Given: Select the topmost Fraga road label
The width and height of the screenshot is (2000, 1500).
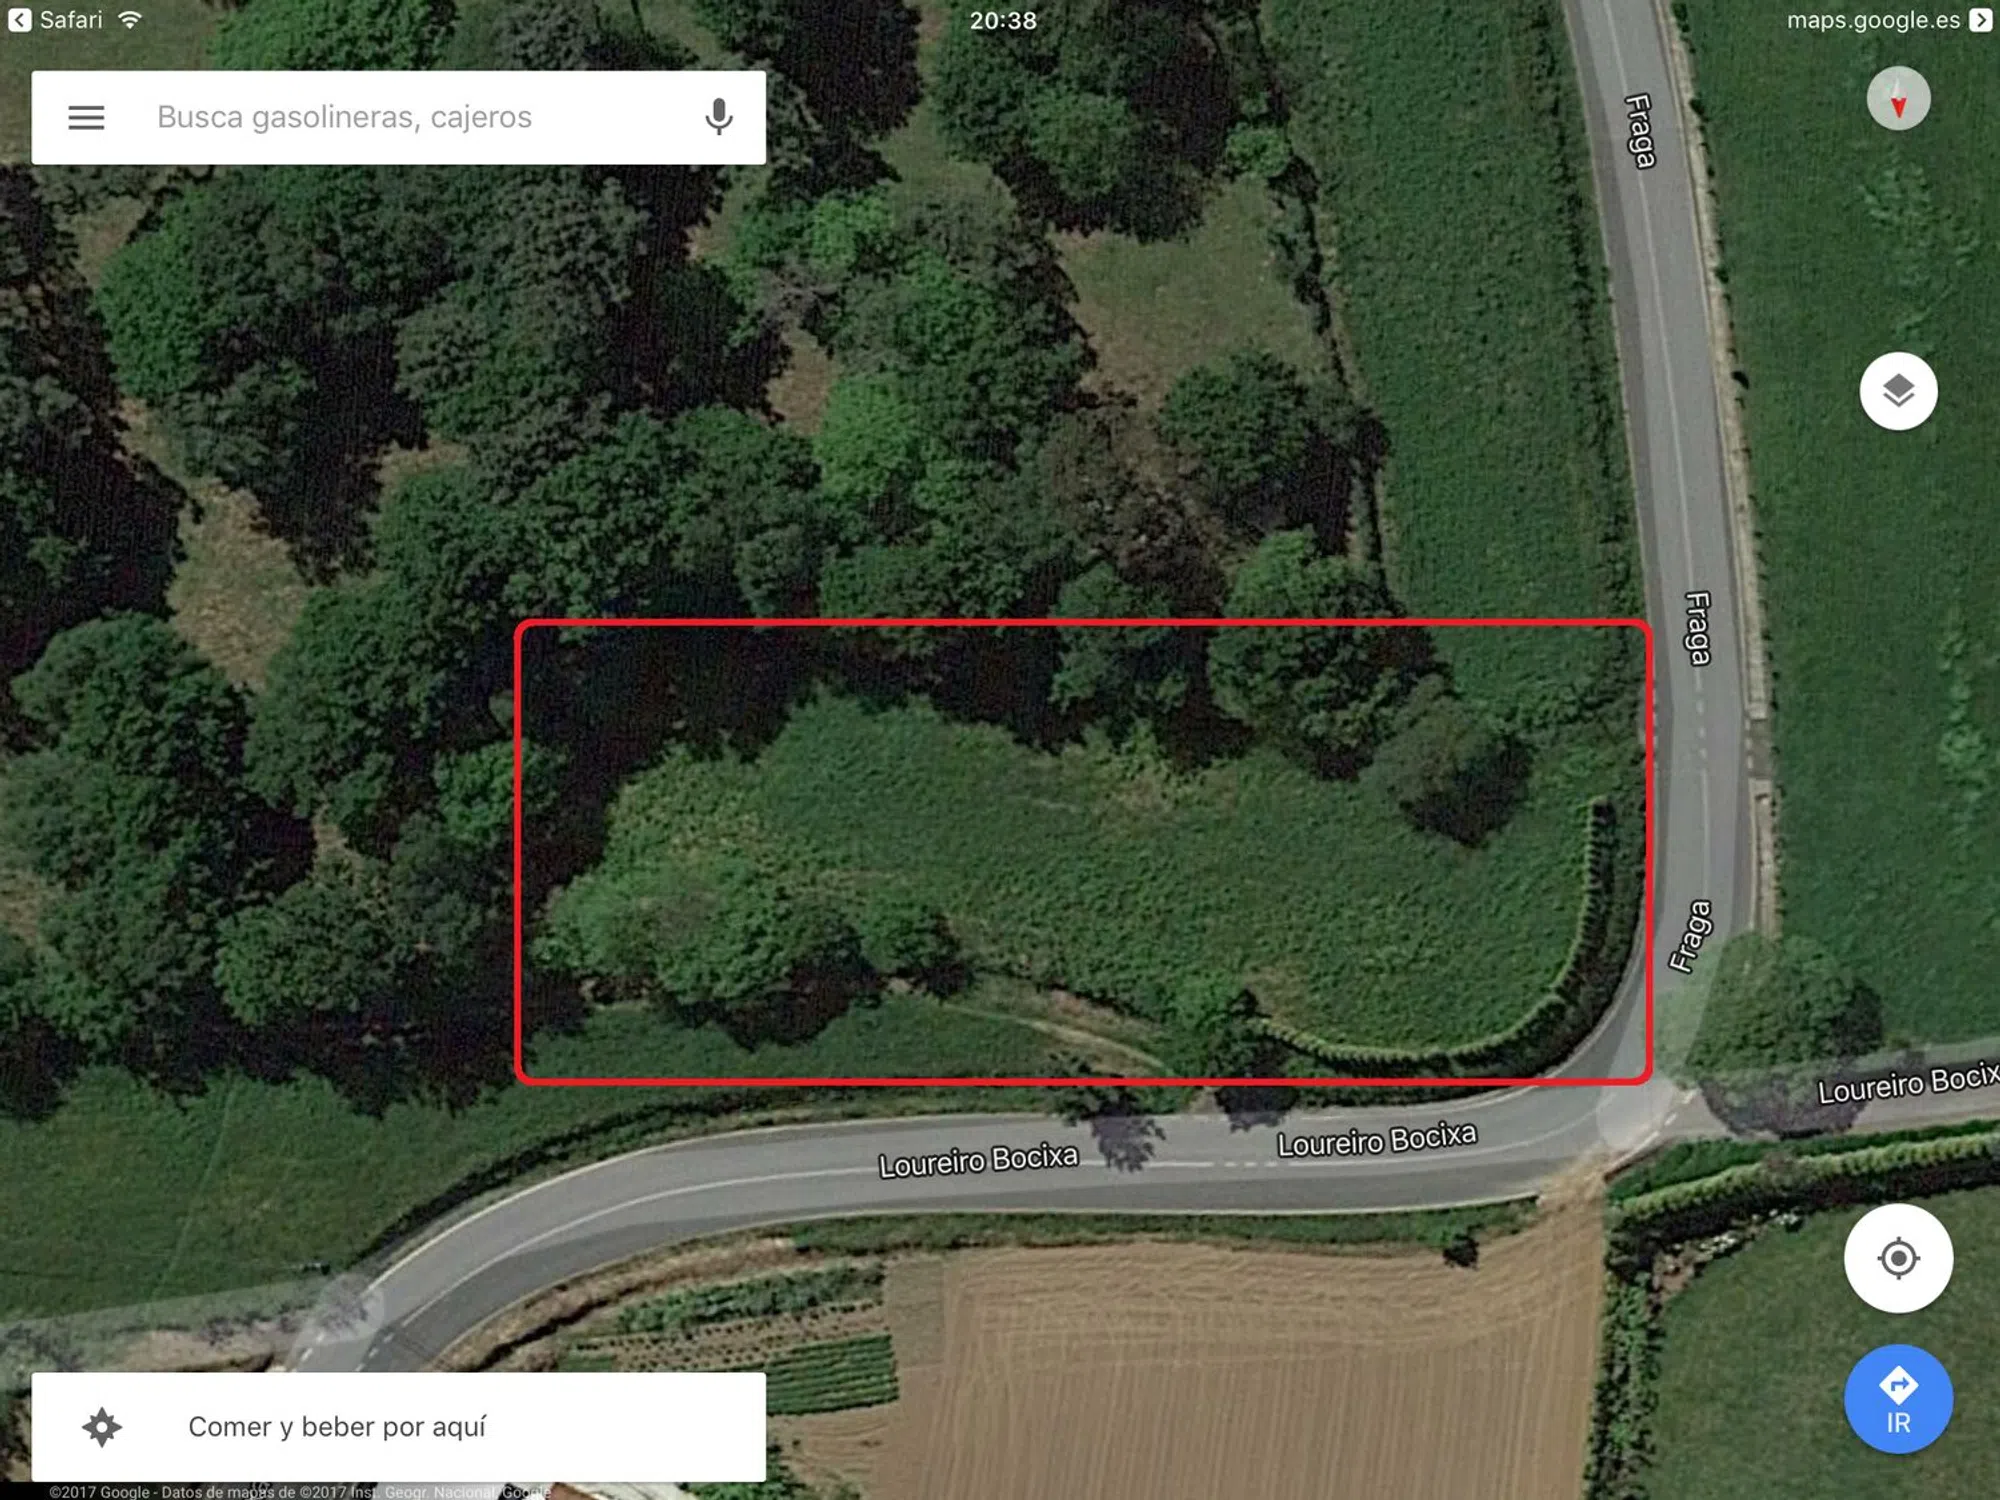Looking at the screenshot, I should point(1640,131).
